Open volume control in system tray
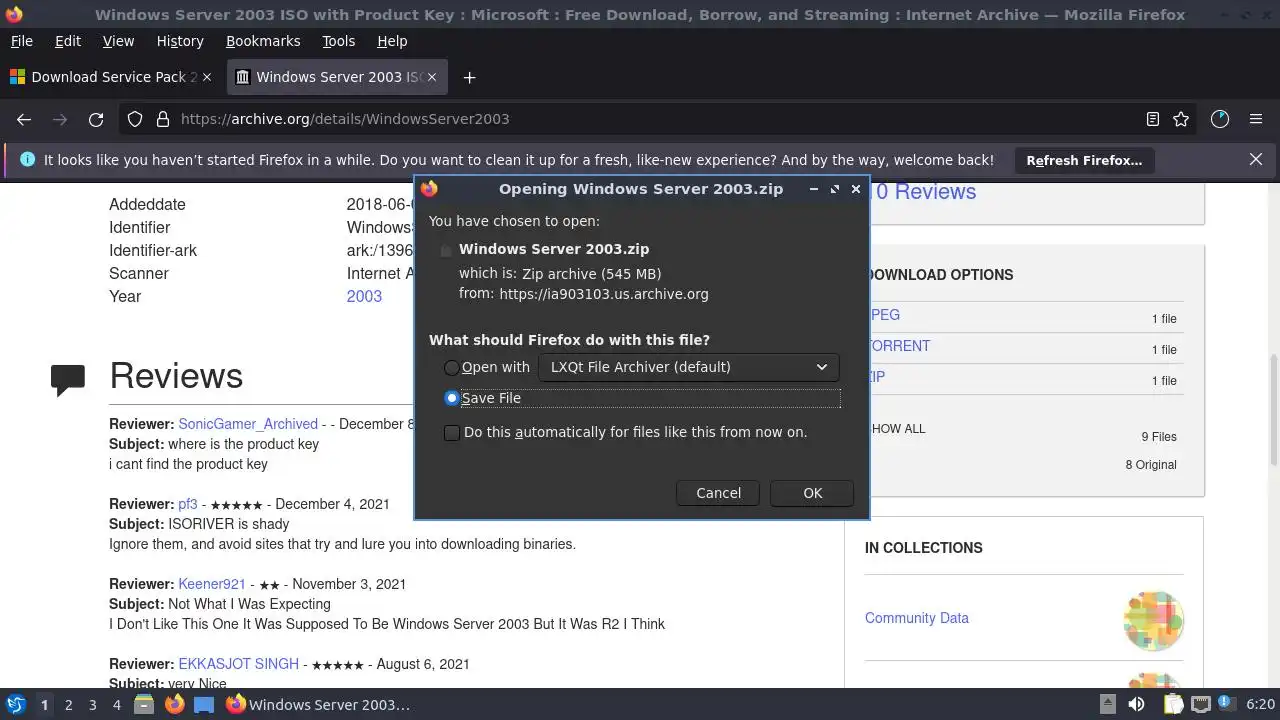 tap(1136, 704)
